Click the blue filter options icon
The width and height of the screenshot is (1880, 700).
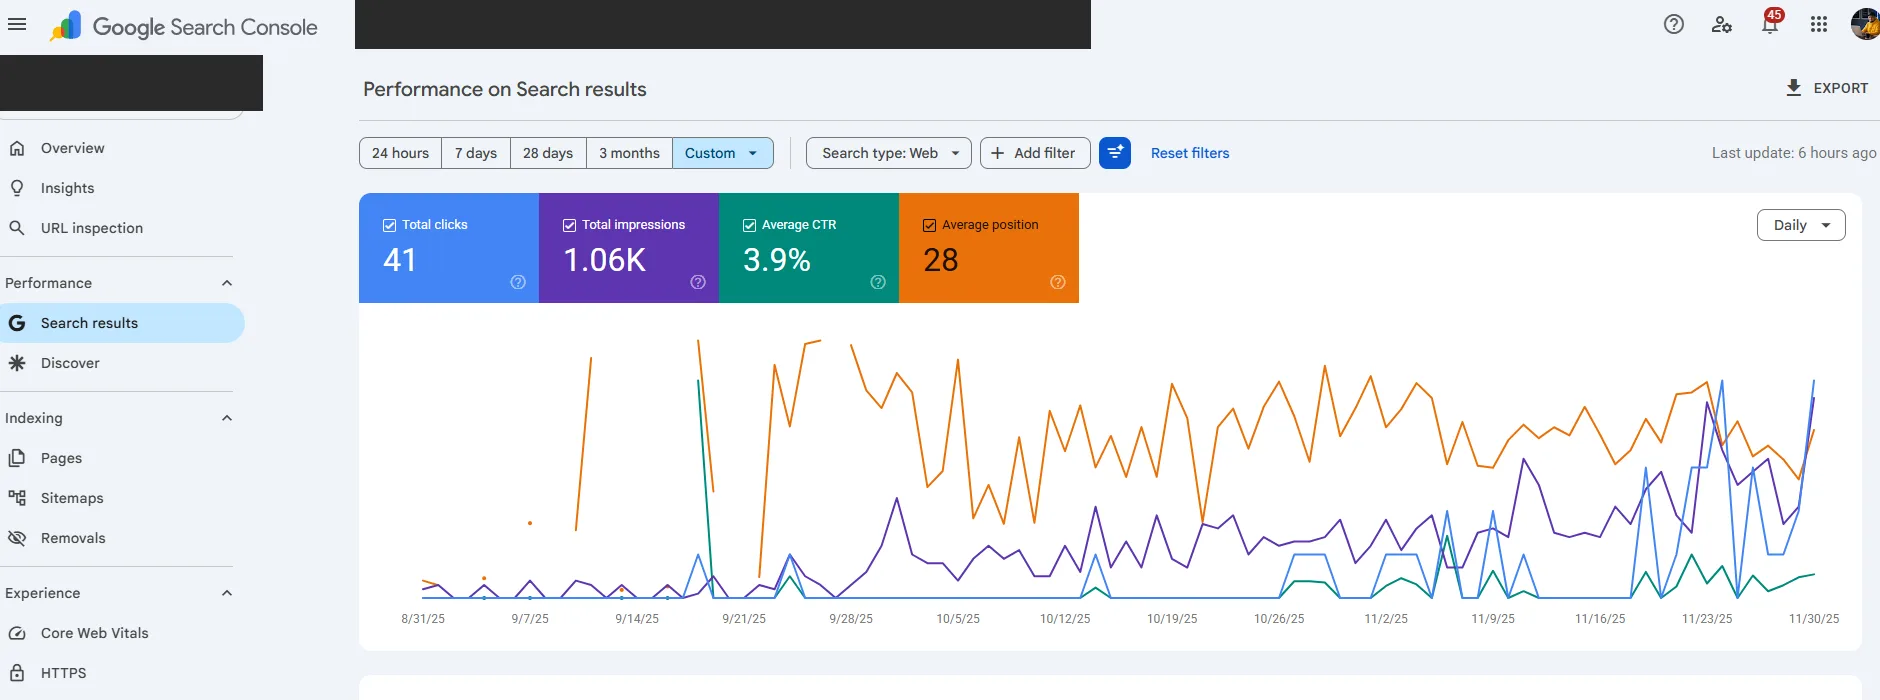tap(1115, 153)
